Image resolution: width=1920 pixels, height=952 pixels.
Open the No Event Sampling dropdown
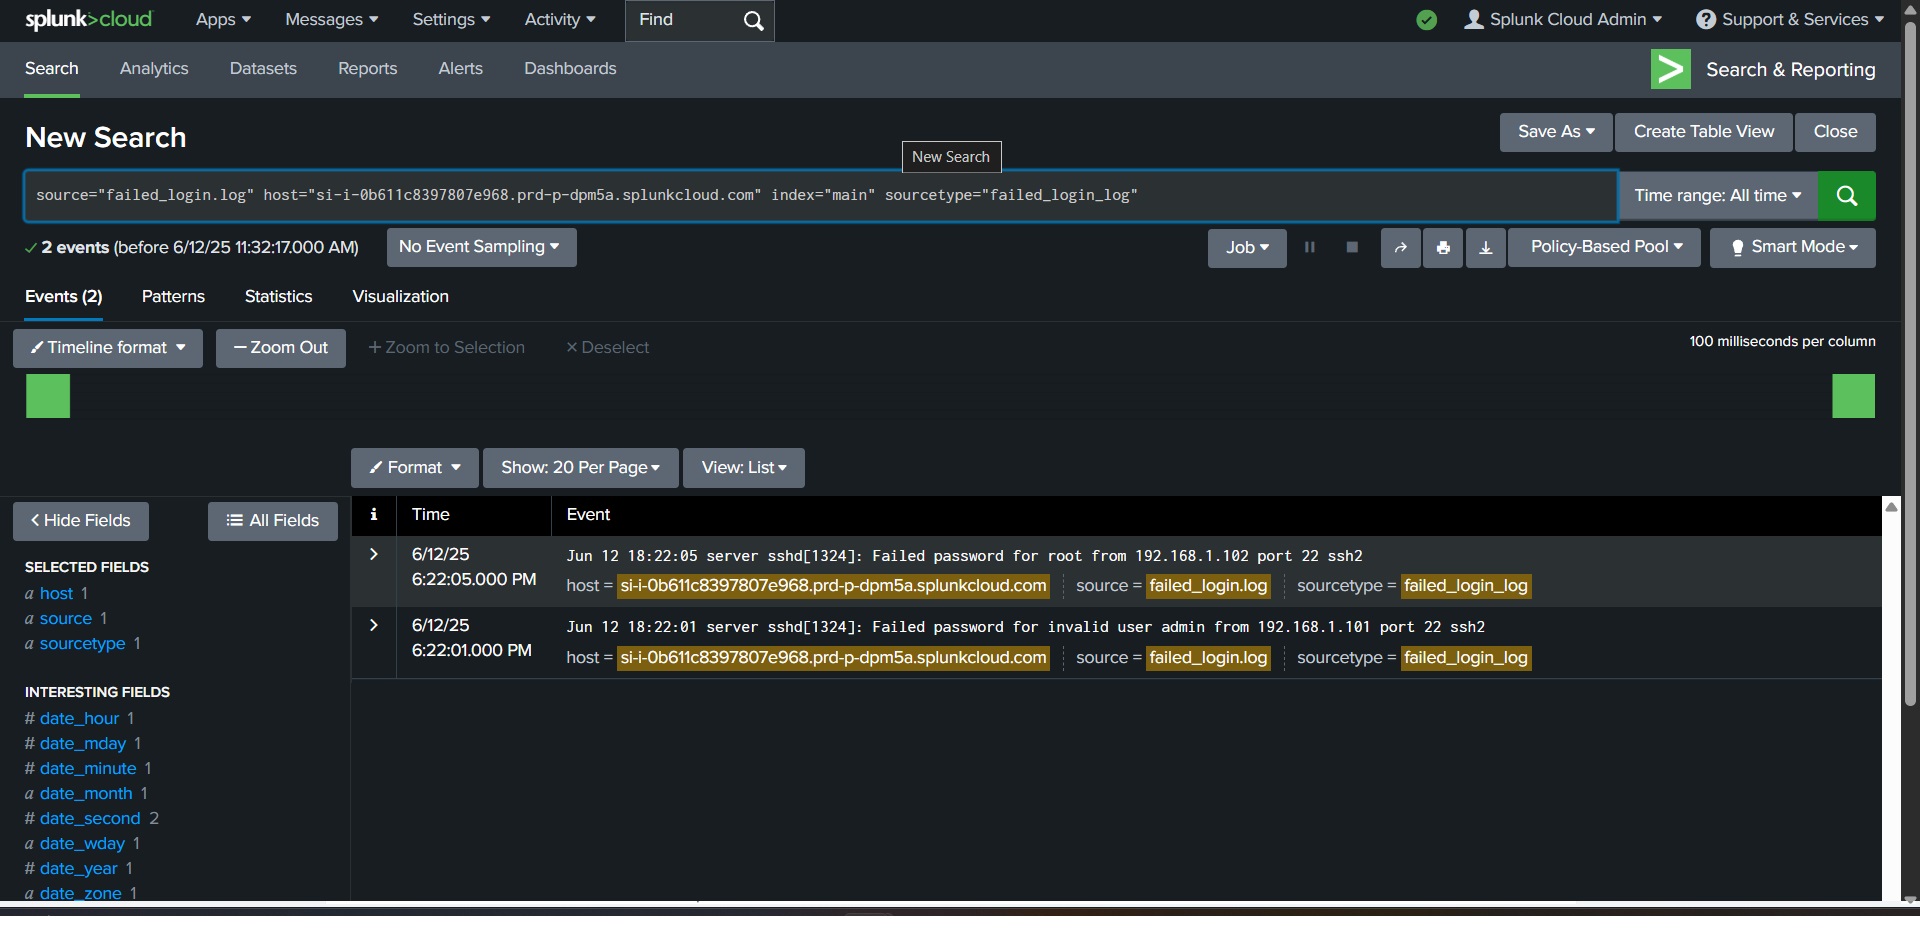tap(482, 247)
